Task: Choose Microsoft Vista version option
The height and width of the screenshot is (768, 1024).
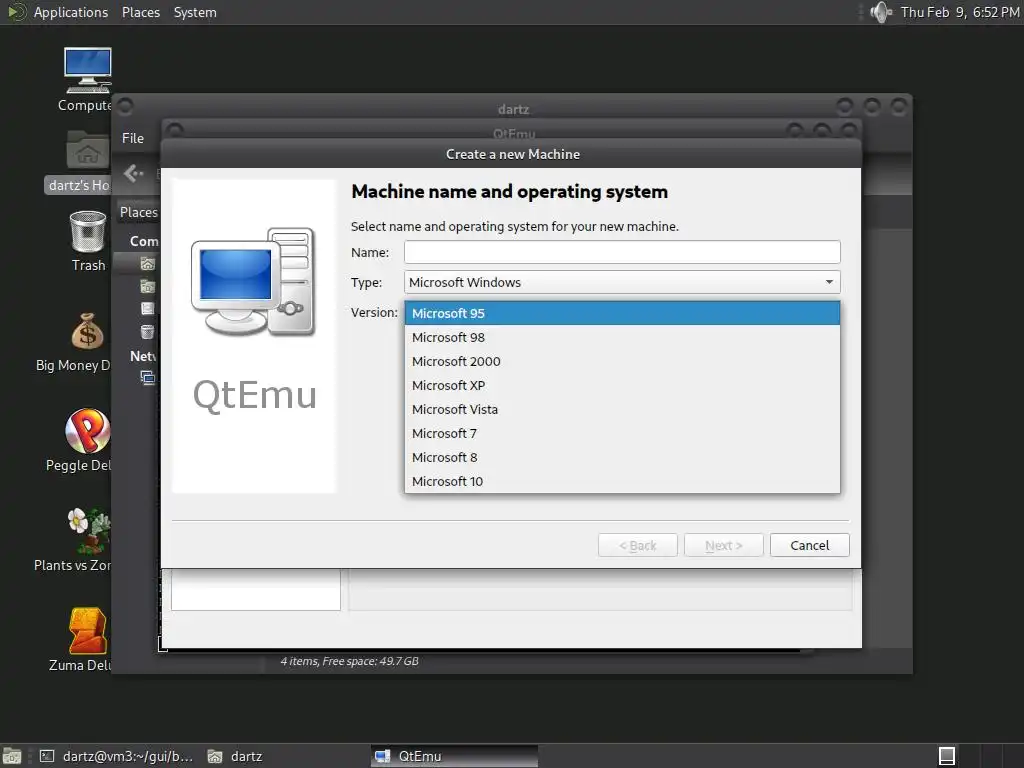Action: point(622,409)
